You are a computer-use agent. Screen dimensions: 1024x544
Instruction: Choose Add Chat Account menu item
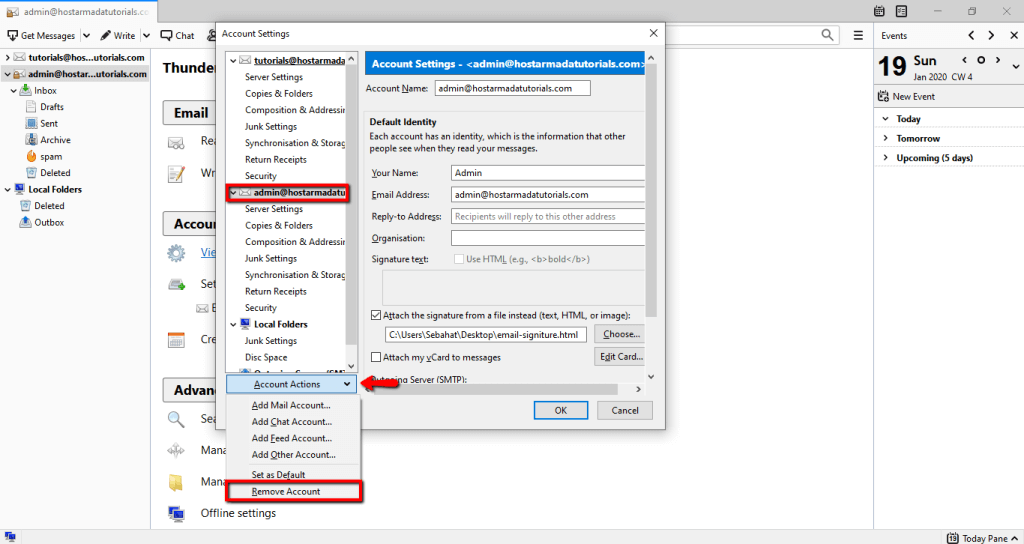[x=291, y=422]
